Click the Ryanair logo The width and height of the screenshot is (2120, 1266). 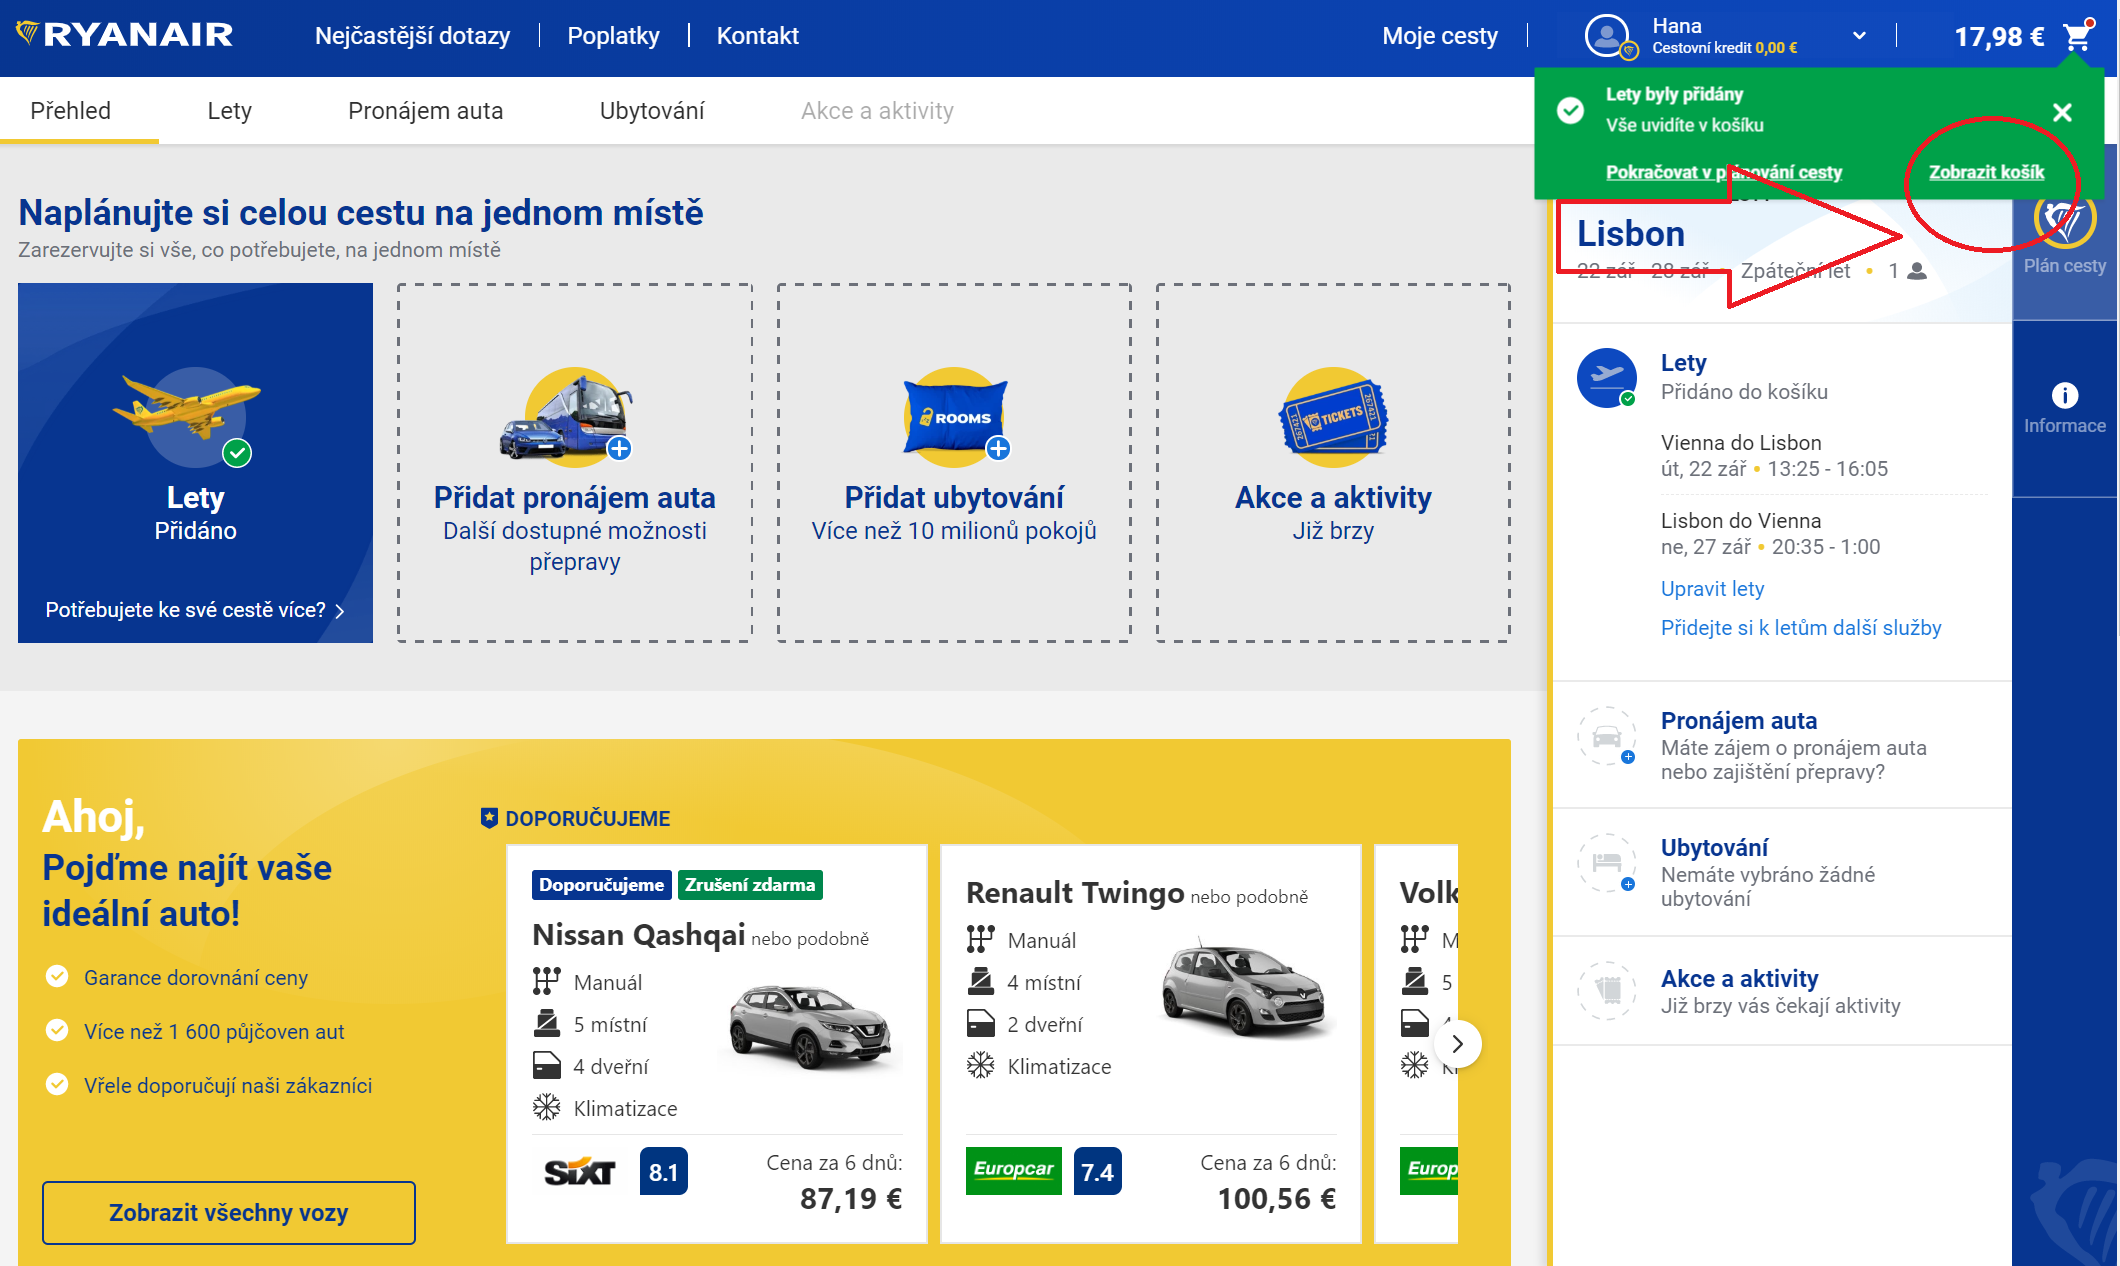(x=125, y=35)
